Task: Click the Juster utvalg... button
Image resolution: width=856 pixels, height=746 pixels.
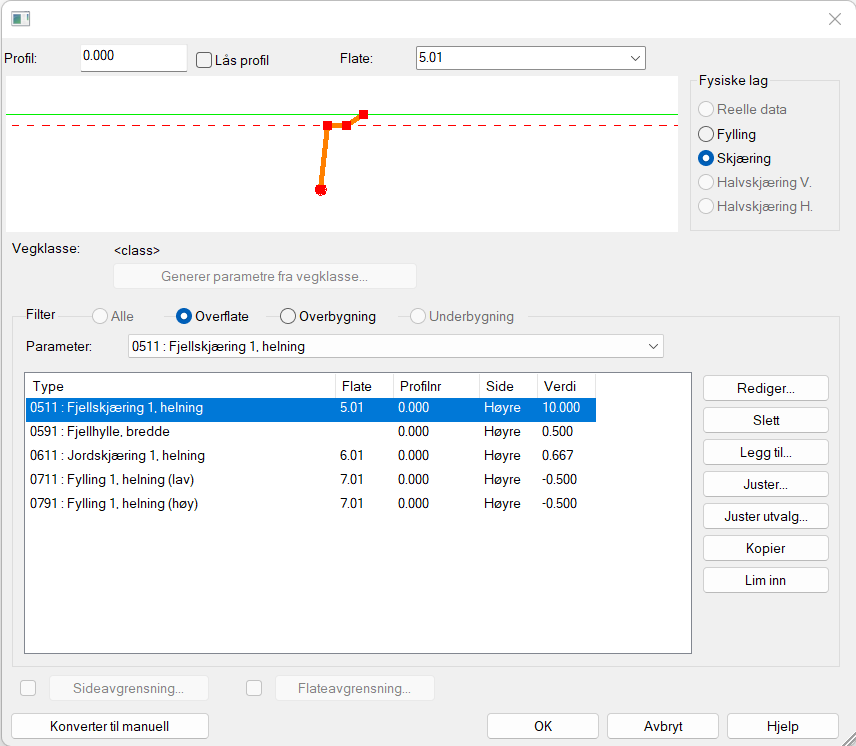Action: click(x=765, y=516)
